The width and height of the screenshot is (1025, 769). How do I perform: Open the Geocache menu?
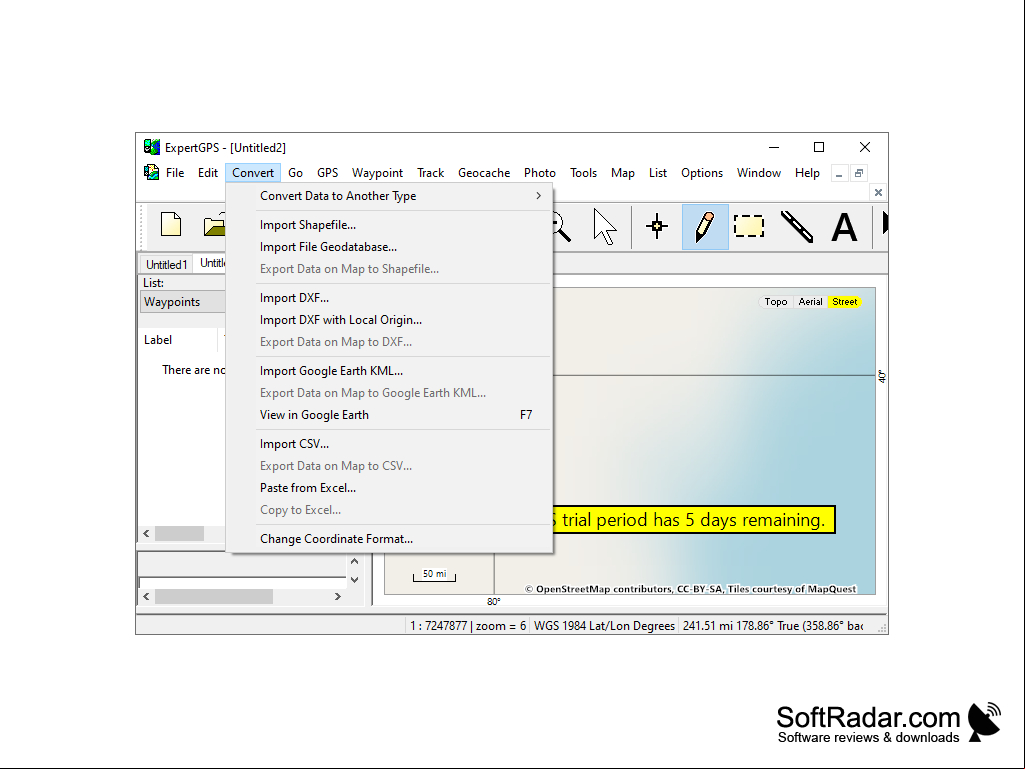(x=484, y=173)
